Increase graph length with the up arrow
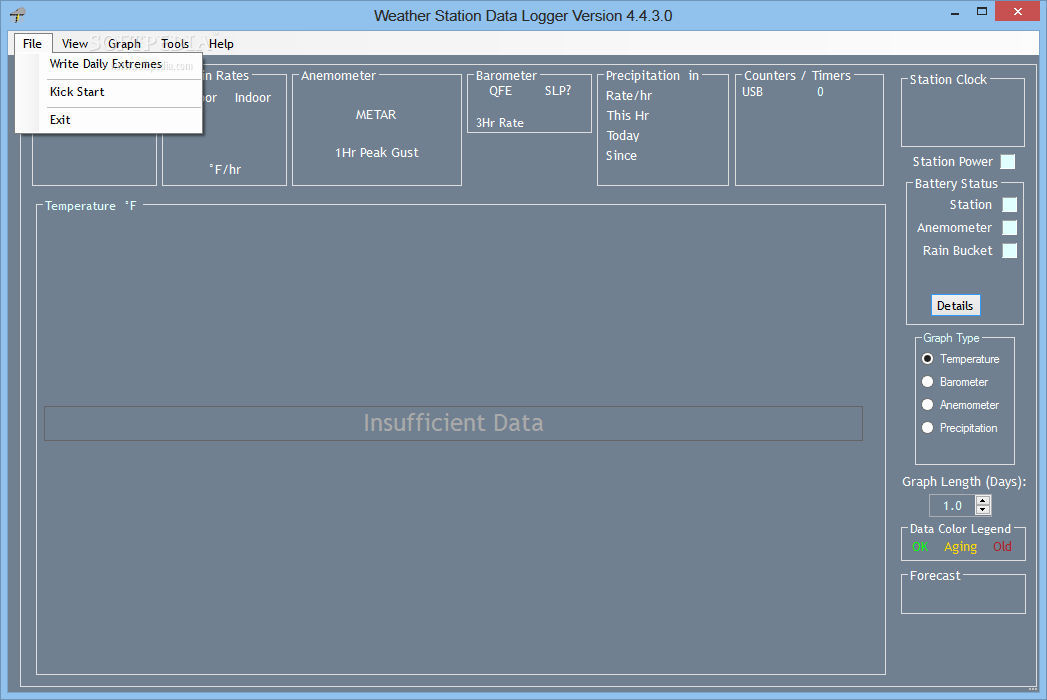The height and width of the screenshot is (700, 1047). [982, 501]
